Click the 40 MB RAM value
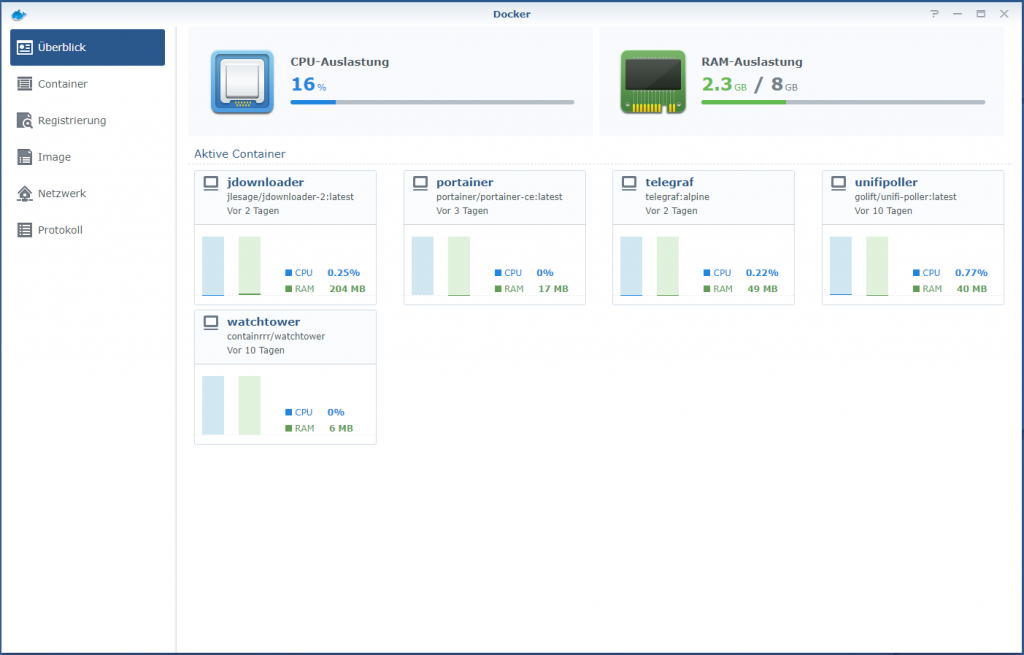The width and height of the screenshot is (1024, 655). click(x=972, y=289)
